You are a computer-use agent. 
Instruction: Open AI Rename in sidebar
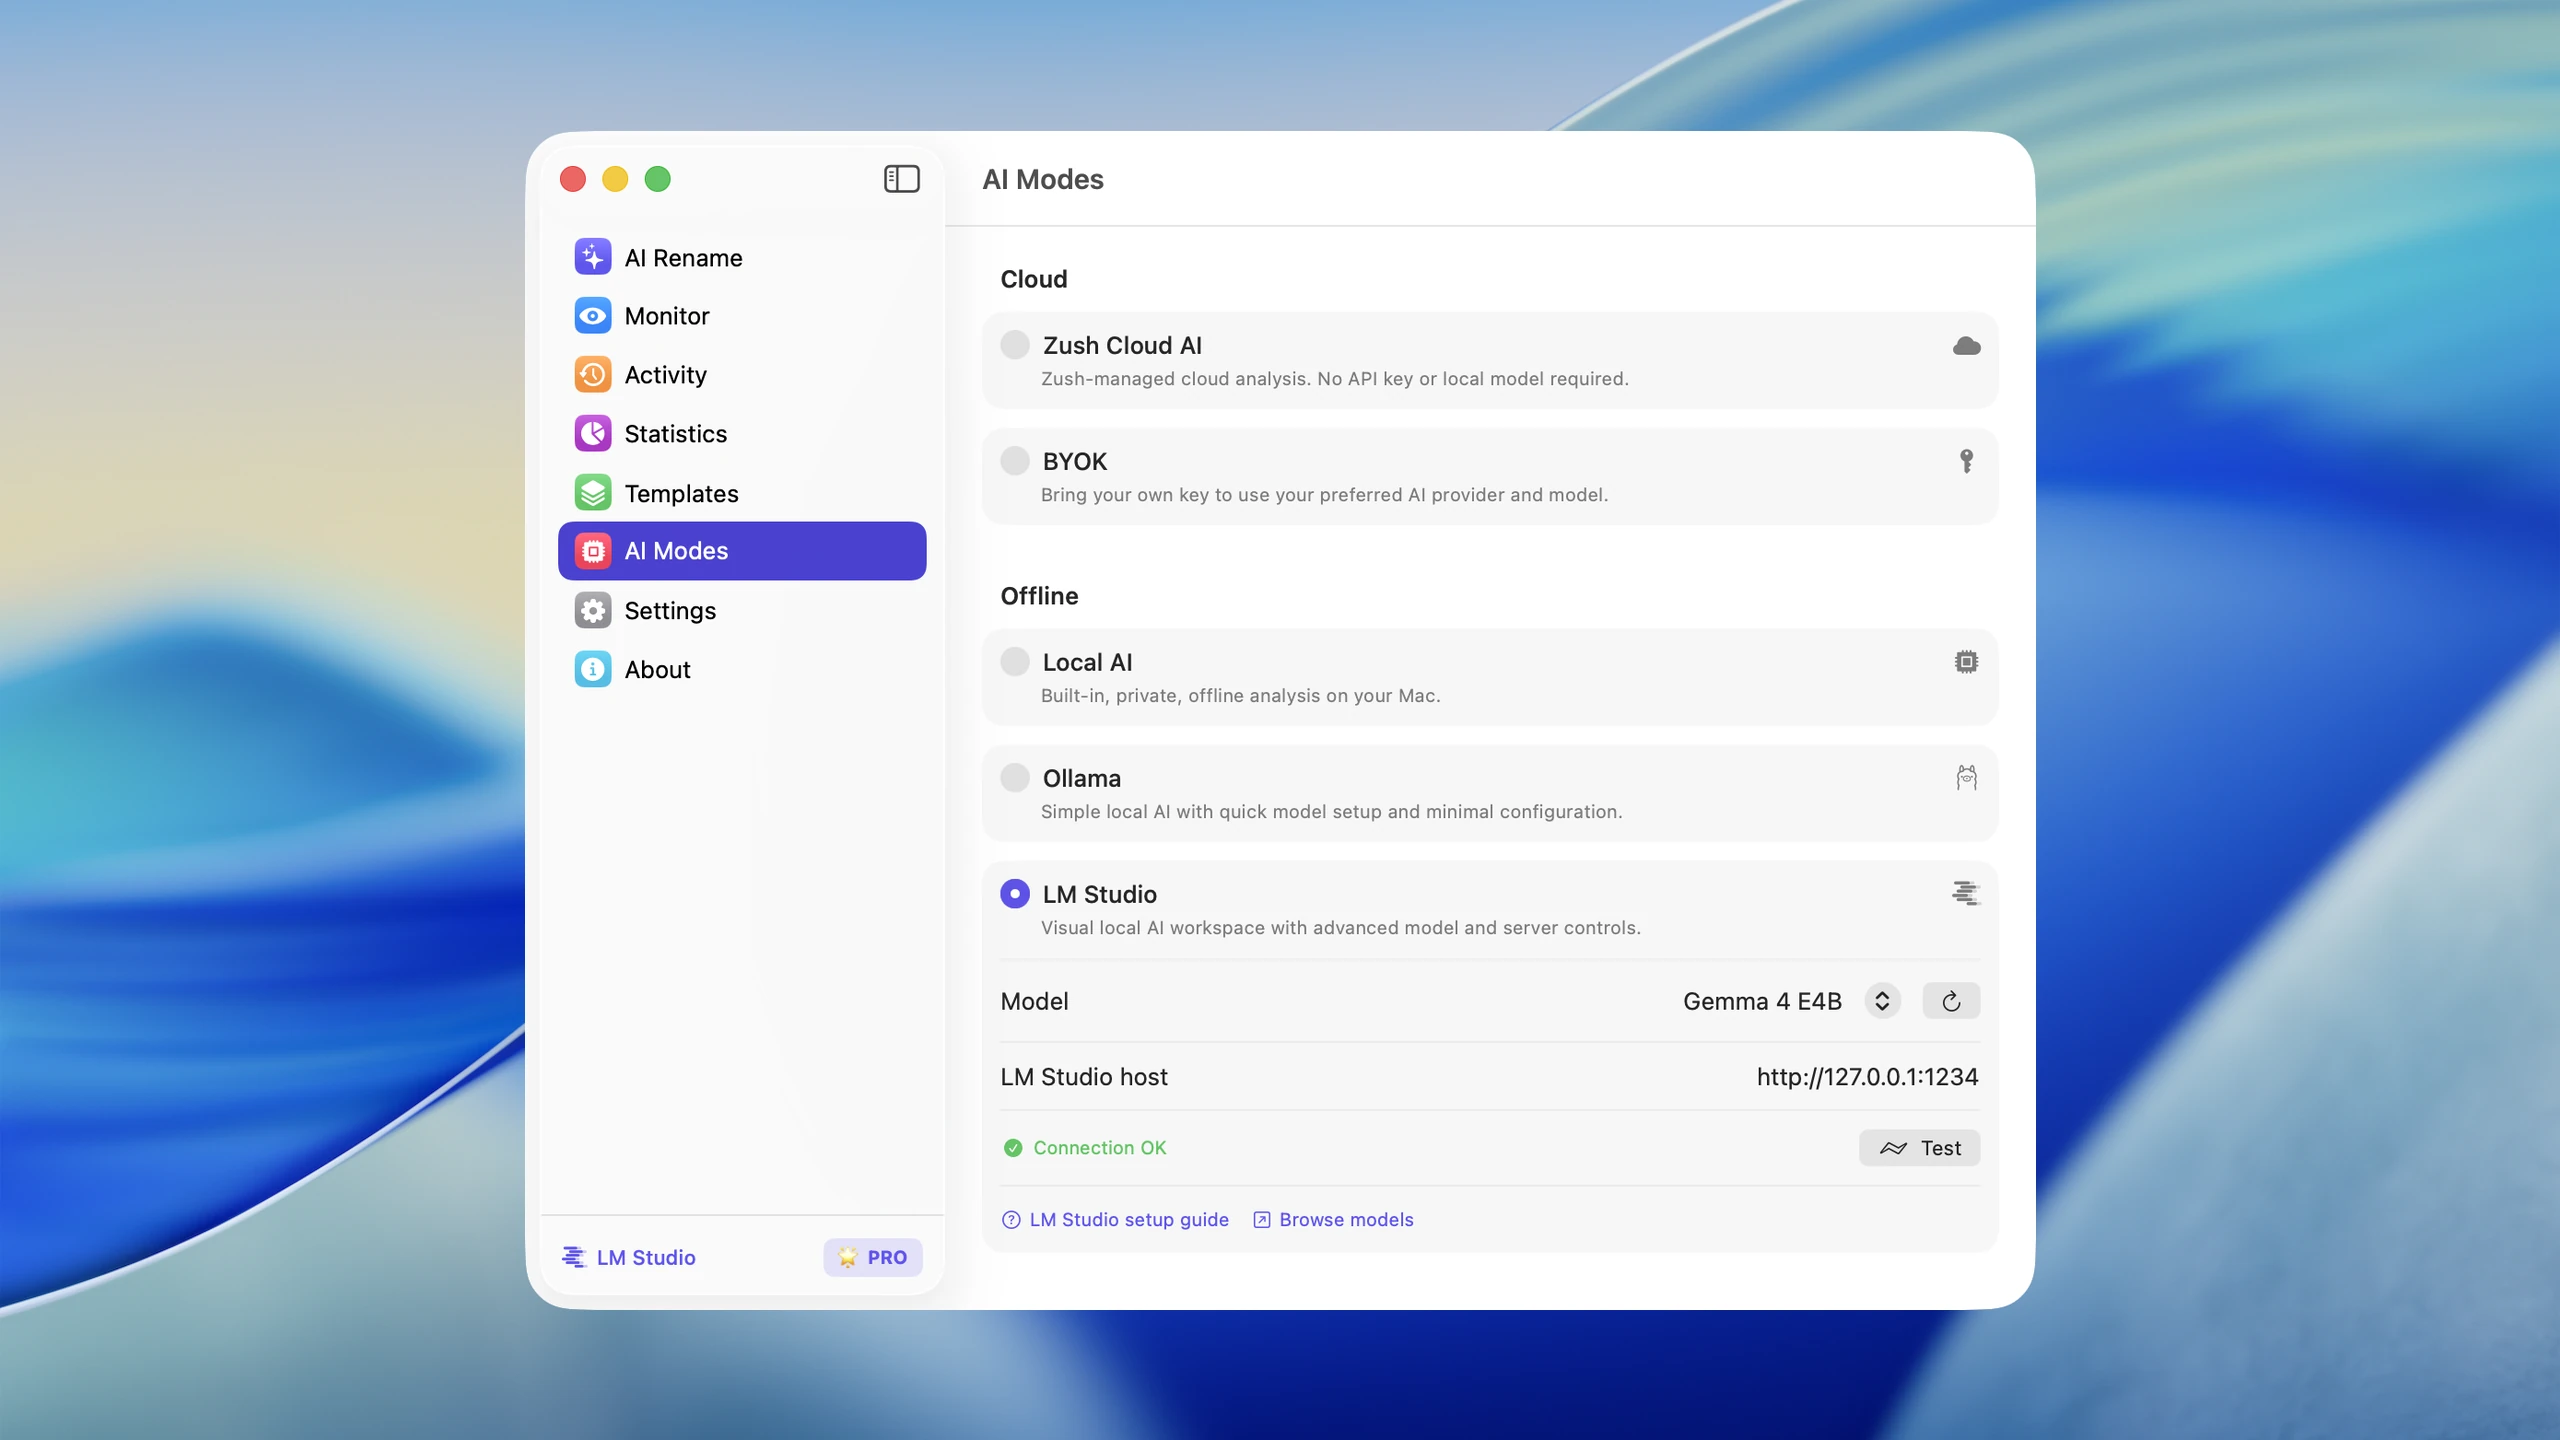point(742,257)
